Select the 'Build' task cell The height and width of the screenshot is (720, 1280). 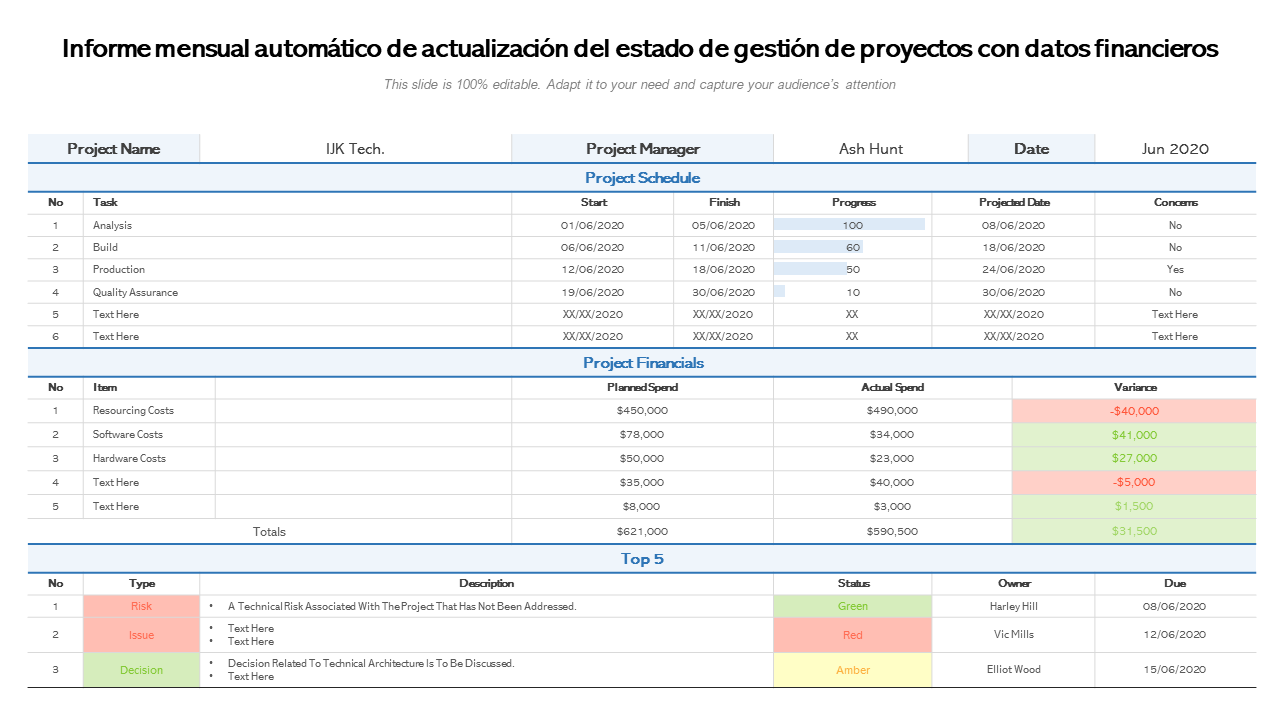point(297,248)
